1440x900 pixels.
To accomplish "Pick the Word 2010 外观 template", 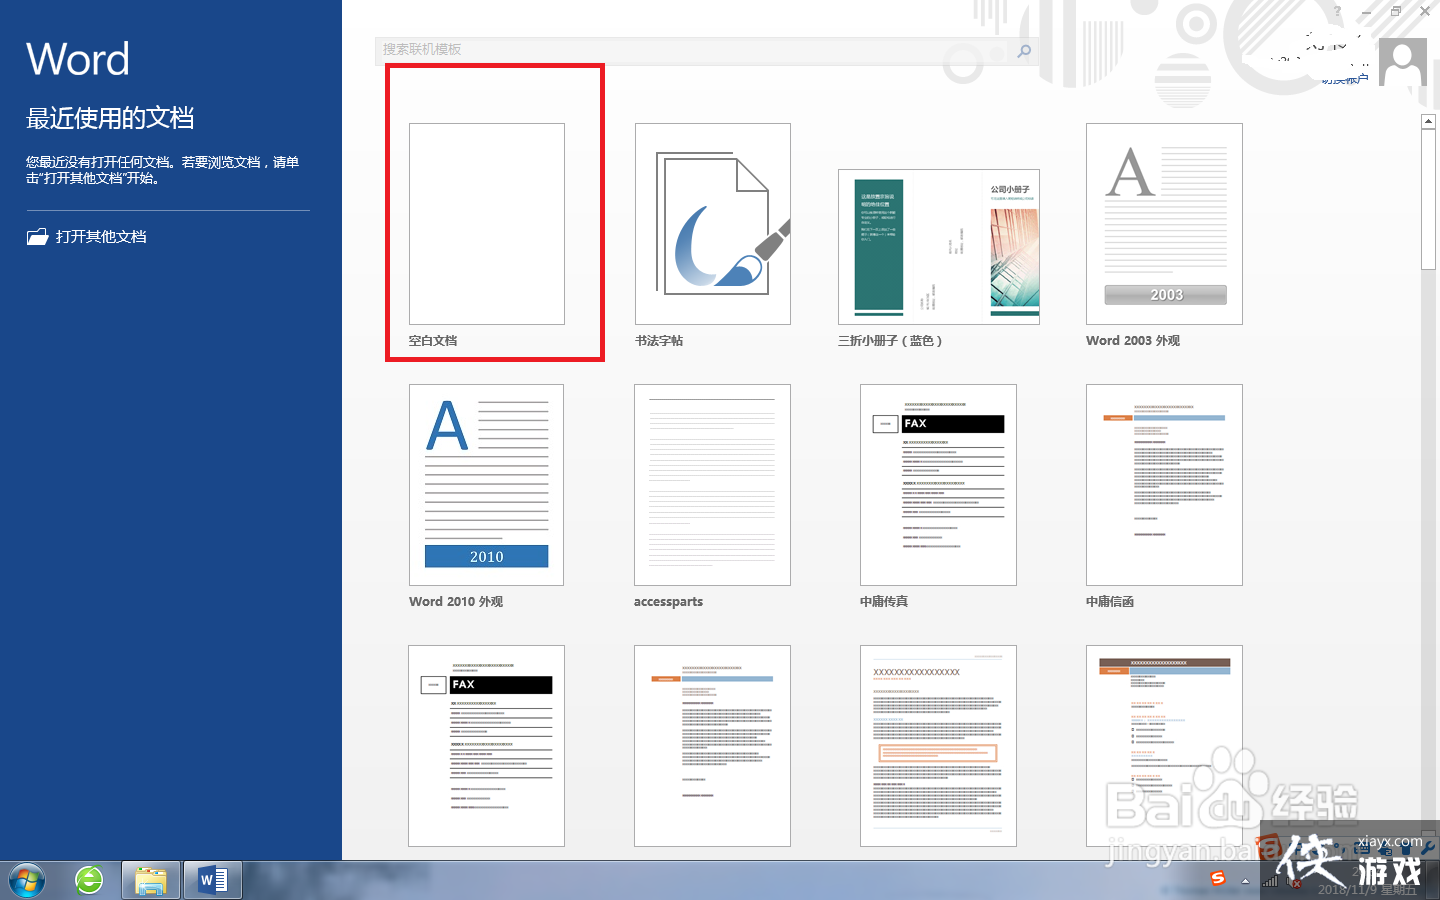I will (x=486, y=485).
